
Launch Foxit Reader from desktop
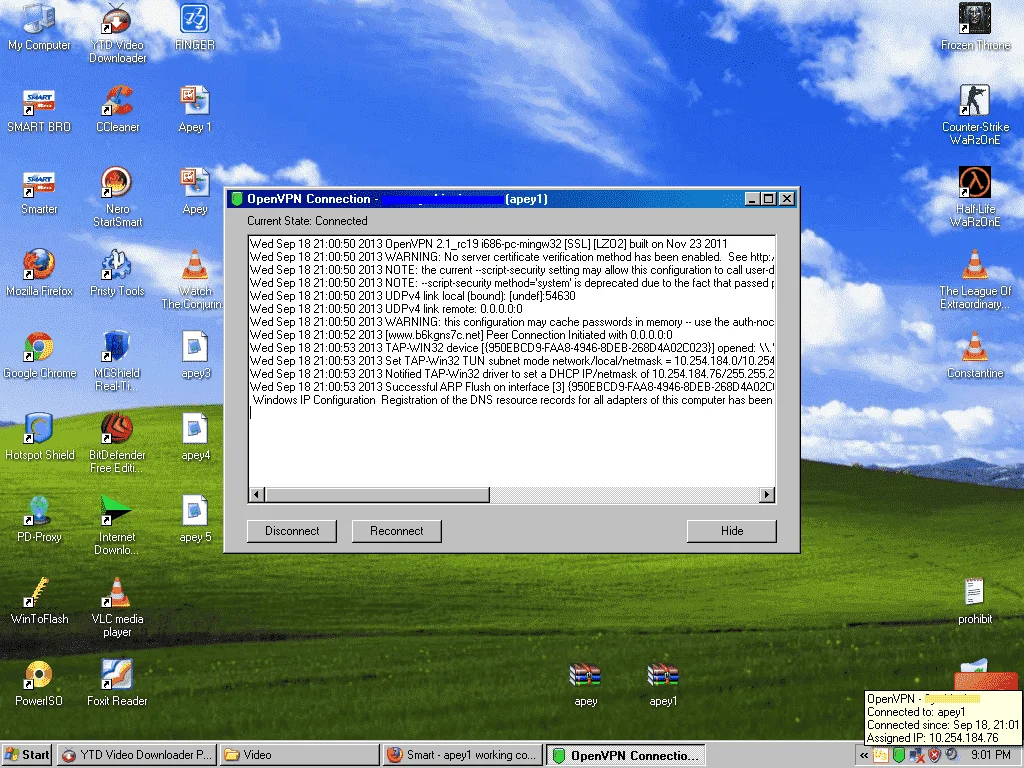point(118,684)
